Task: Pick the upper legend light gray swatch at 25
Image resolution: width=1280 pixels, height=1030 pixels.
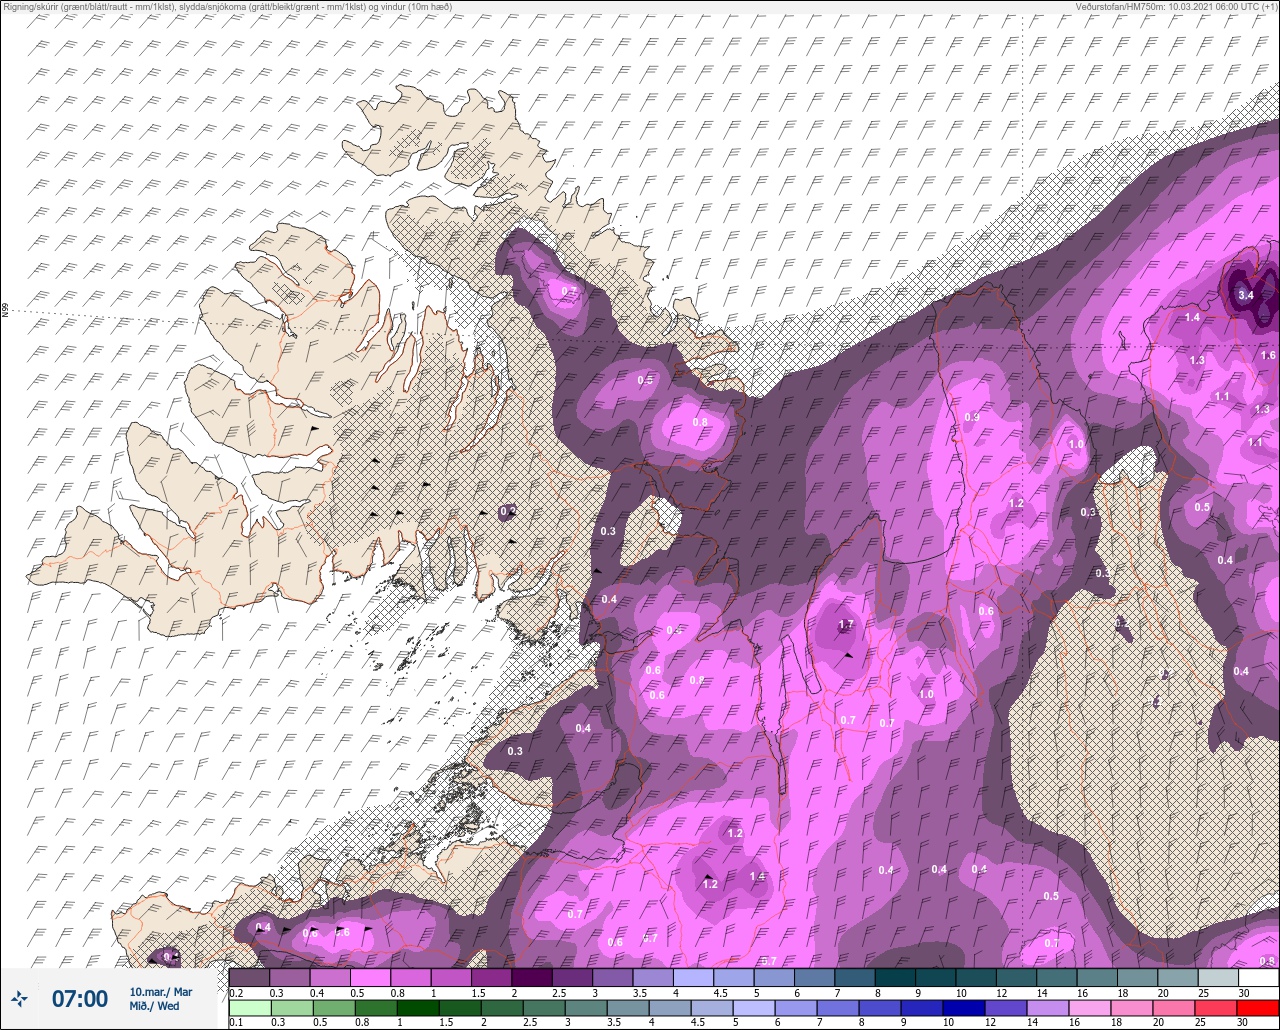Action: (1218, 977)
